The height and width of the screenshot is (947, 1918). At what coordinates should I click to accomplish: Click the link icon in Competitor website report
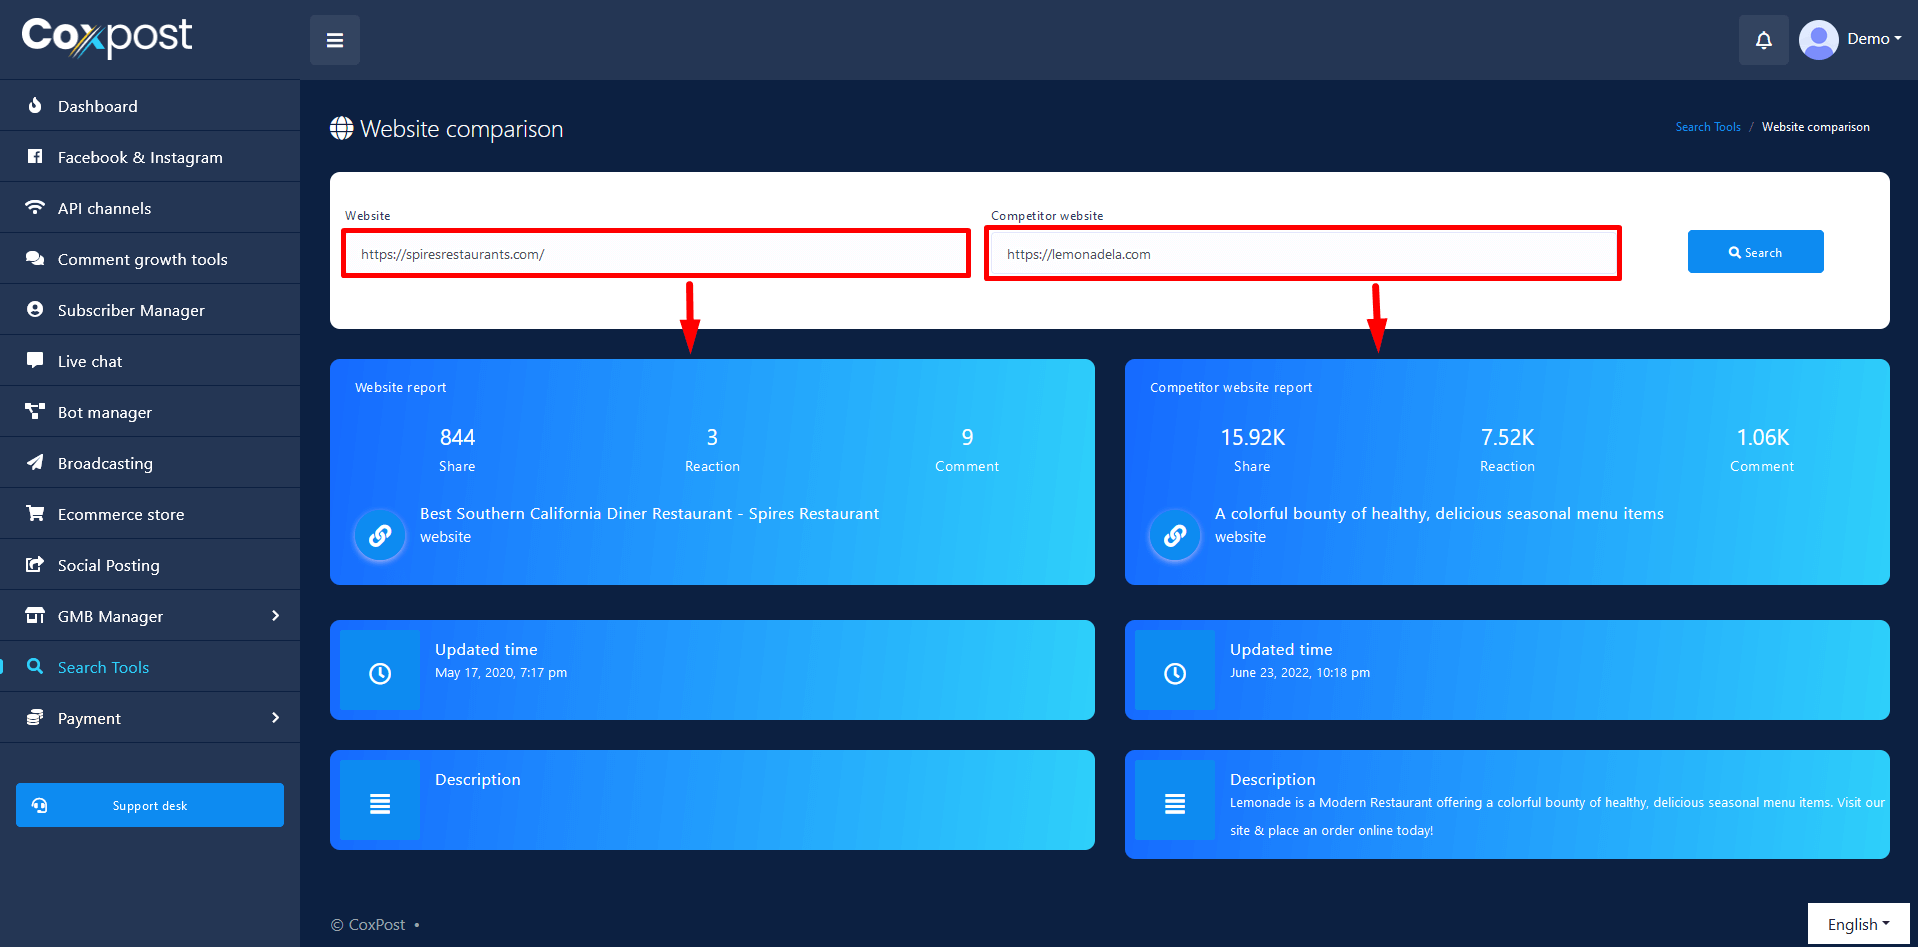point(1175,536)
